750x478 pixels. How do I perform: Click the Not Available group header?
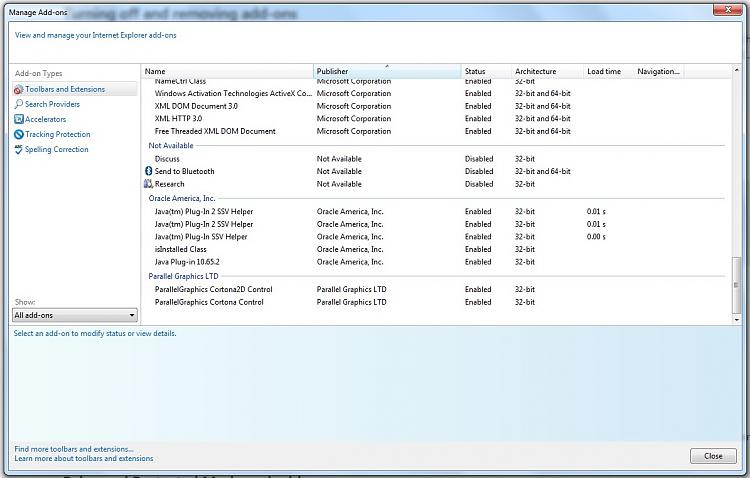pos(171,145)
